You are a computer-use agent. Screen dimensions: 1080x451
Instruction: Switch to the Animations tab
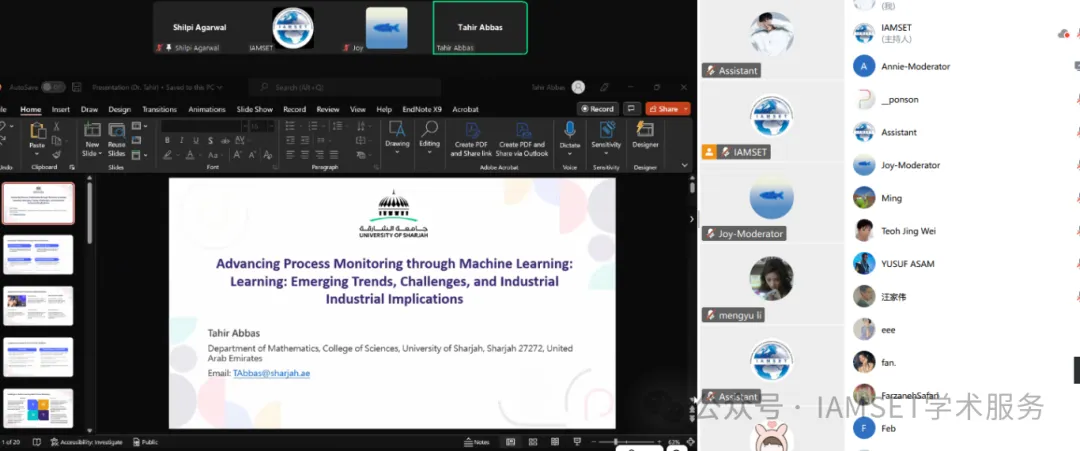(x=207, y=109)
